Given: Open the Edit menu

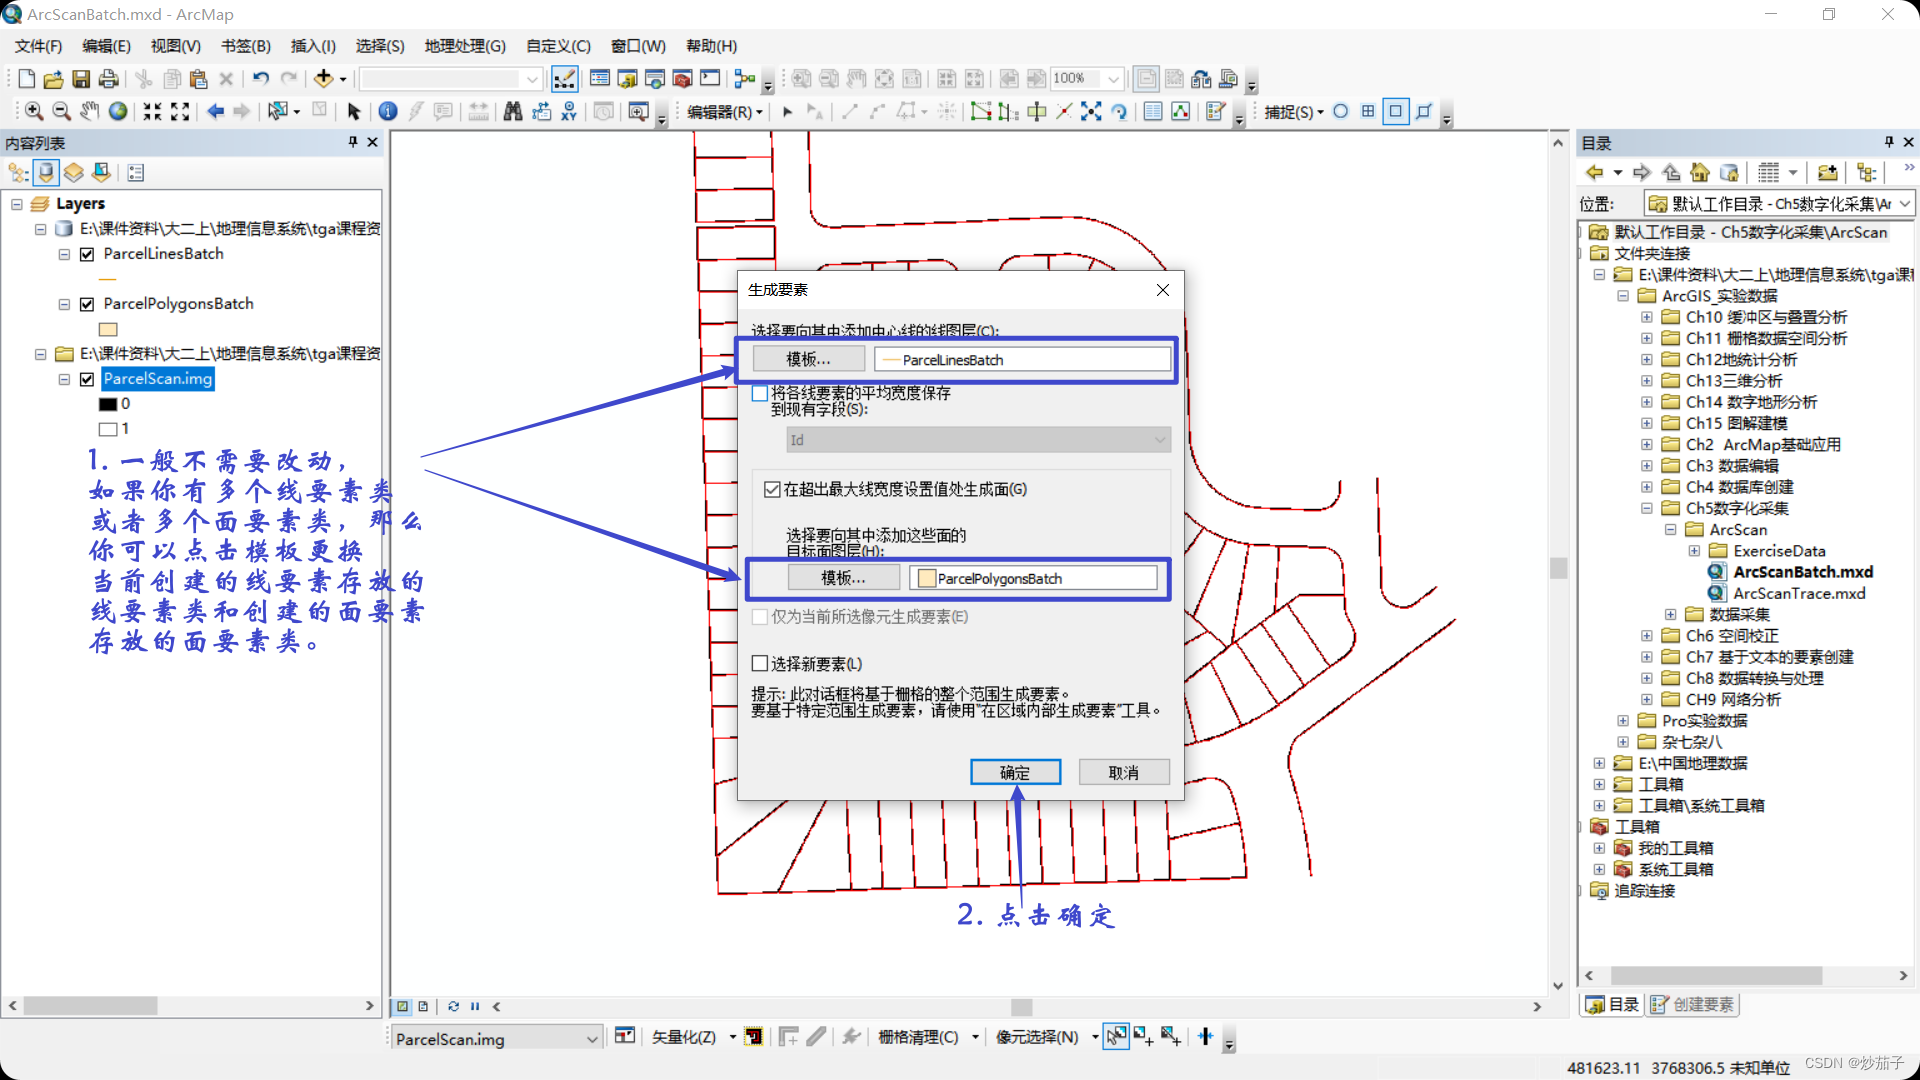Looking at the screenshot, I should click(106, 46).
